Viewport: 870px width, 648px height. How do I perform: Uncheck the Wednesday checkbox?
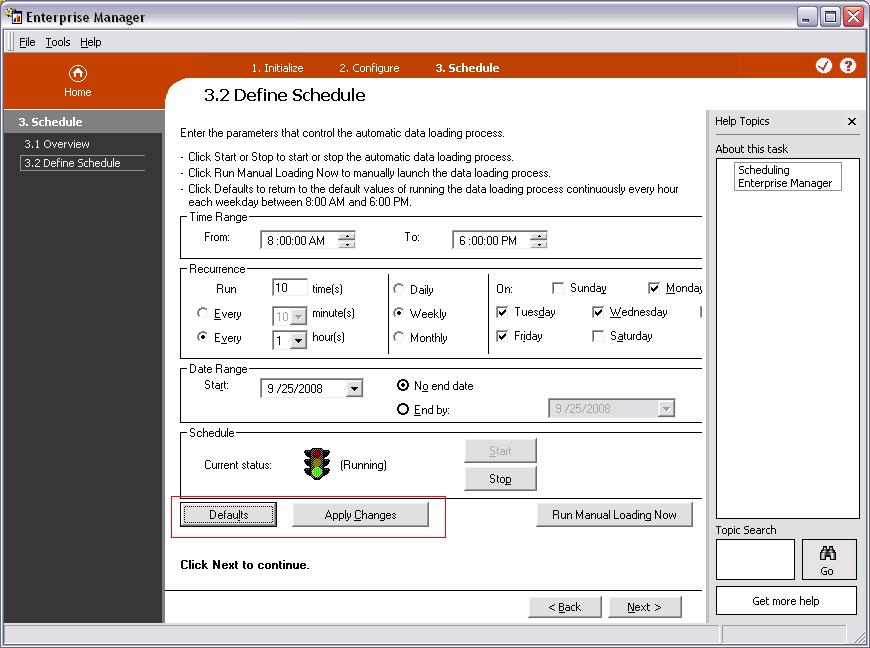(599, 311)
